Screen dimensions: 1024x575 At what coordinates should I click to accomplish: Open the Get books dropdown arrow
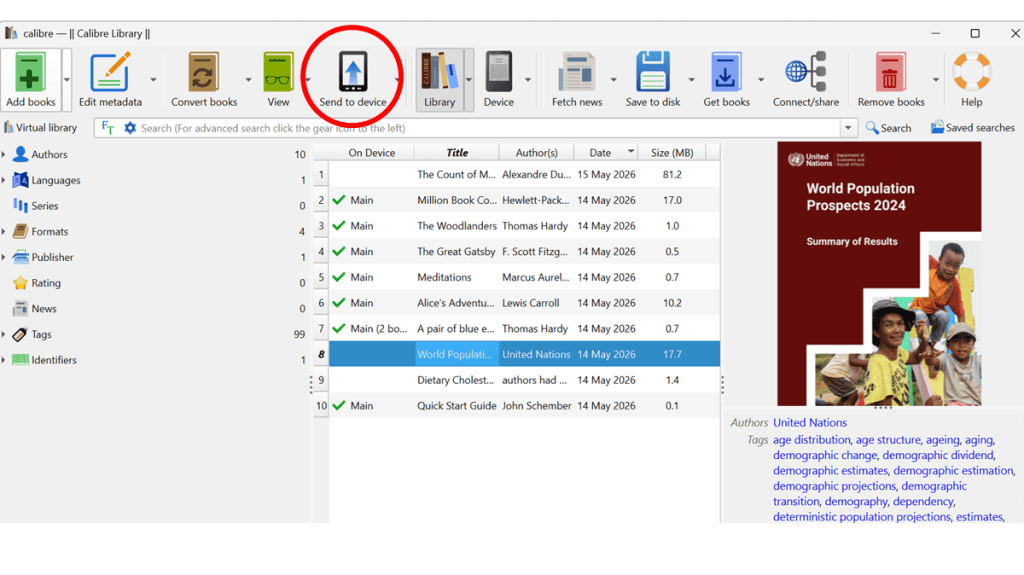[761, 80]
